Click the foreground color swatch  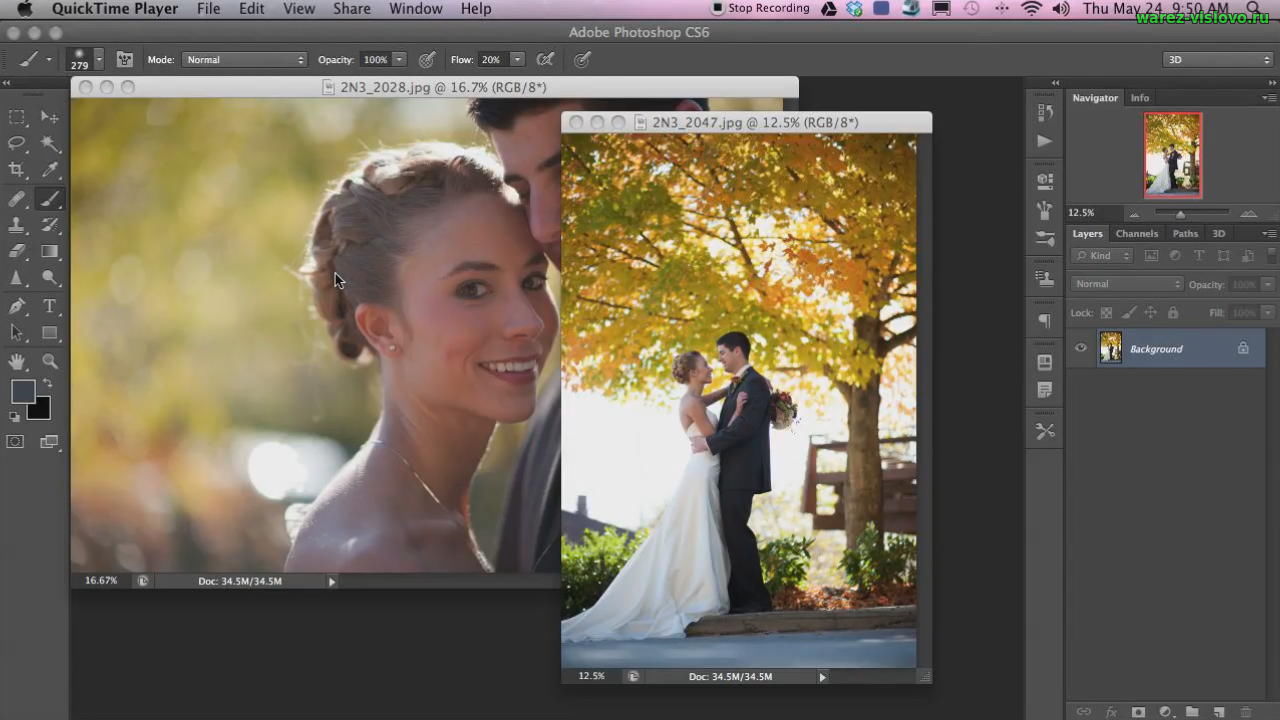23,392
